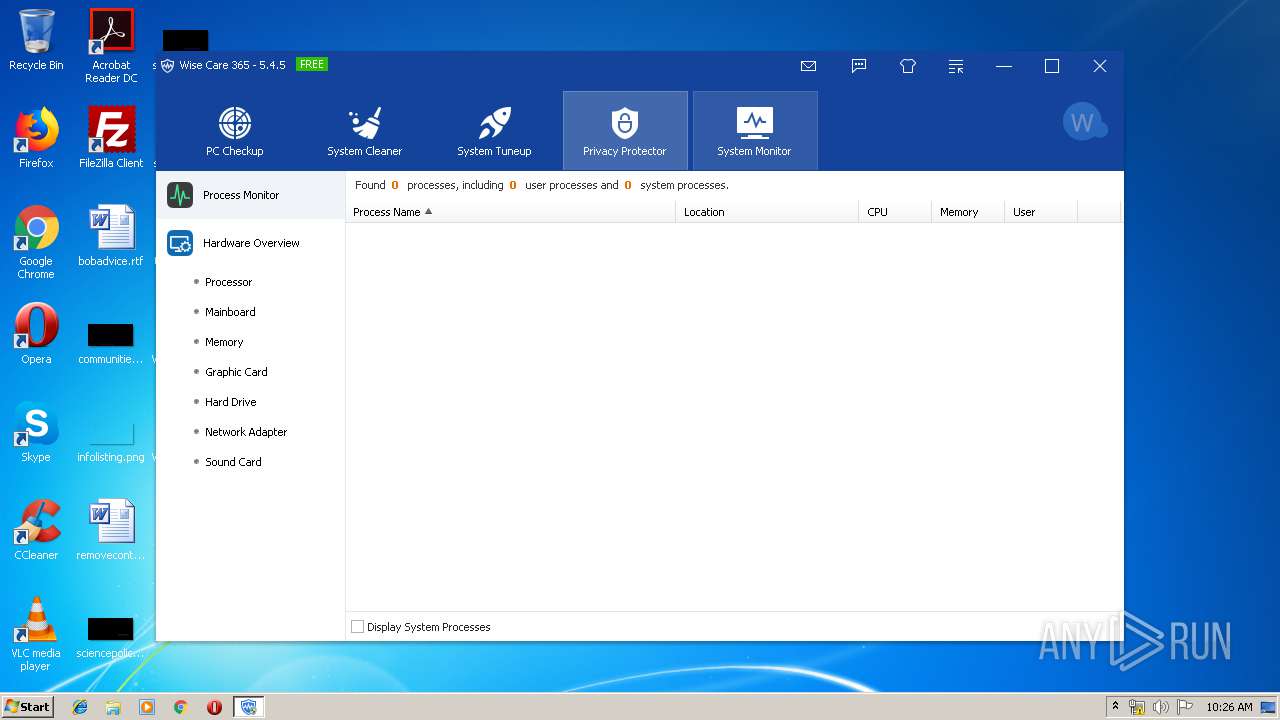Viewport: 1280px width, 720px height.
Task: Show hidden tray icons arrow
Action: [x=1115, y=706]
